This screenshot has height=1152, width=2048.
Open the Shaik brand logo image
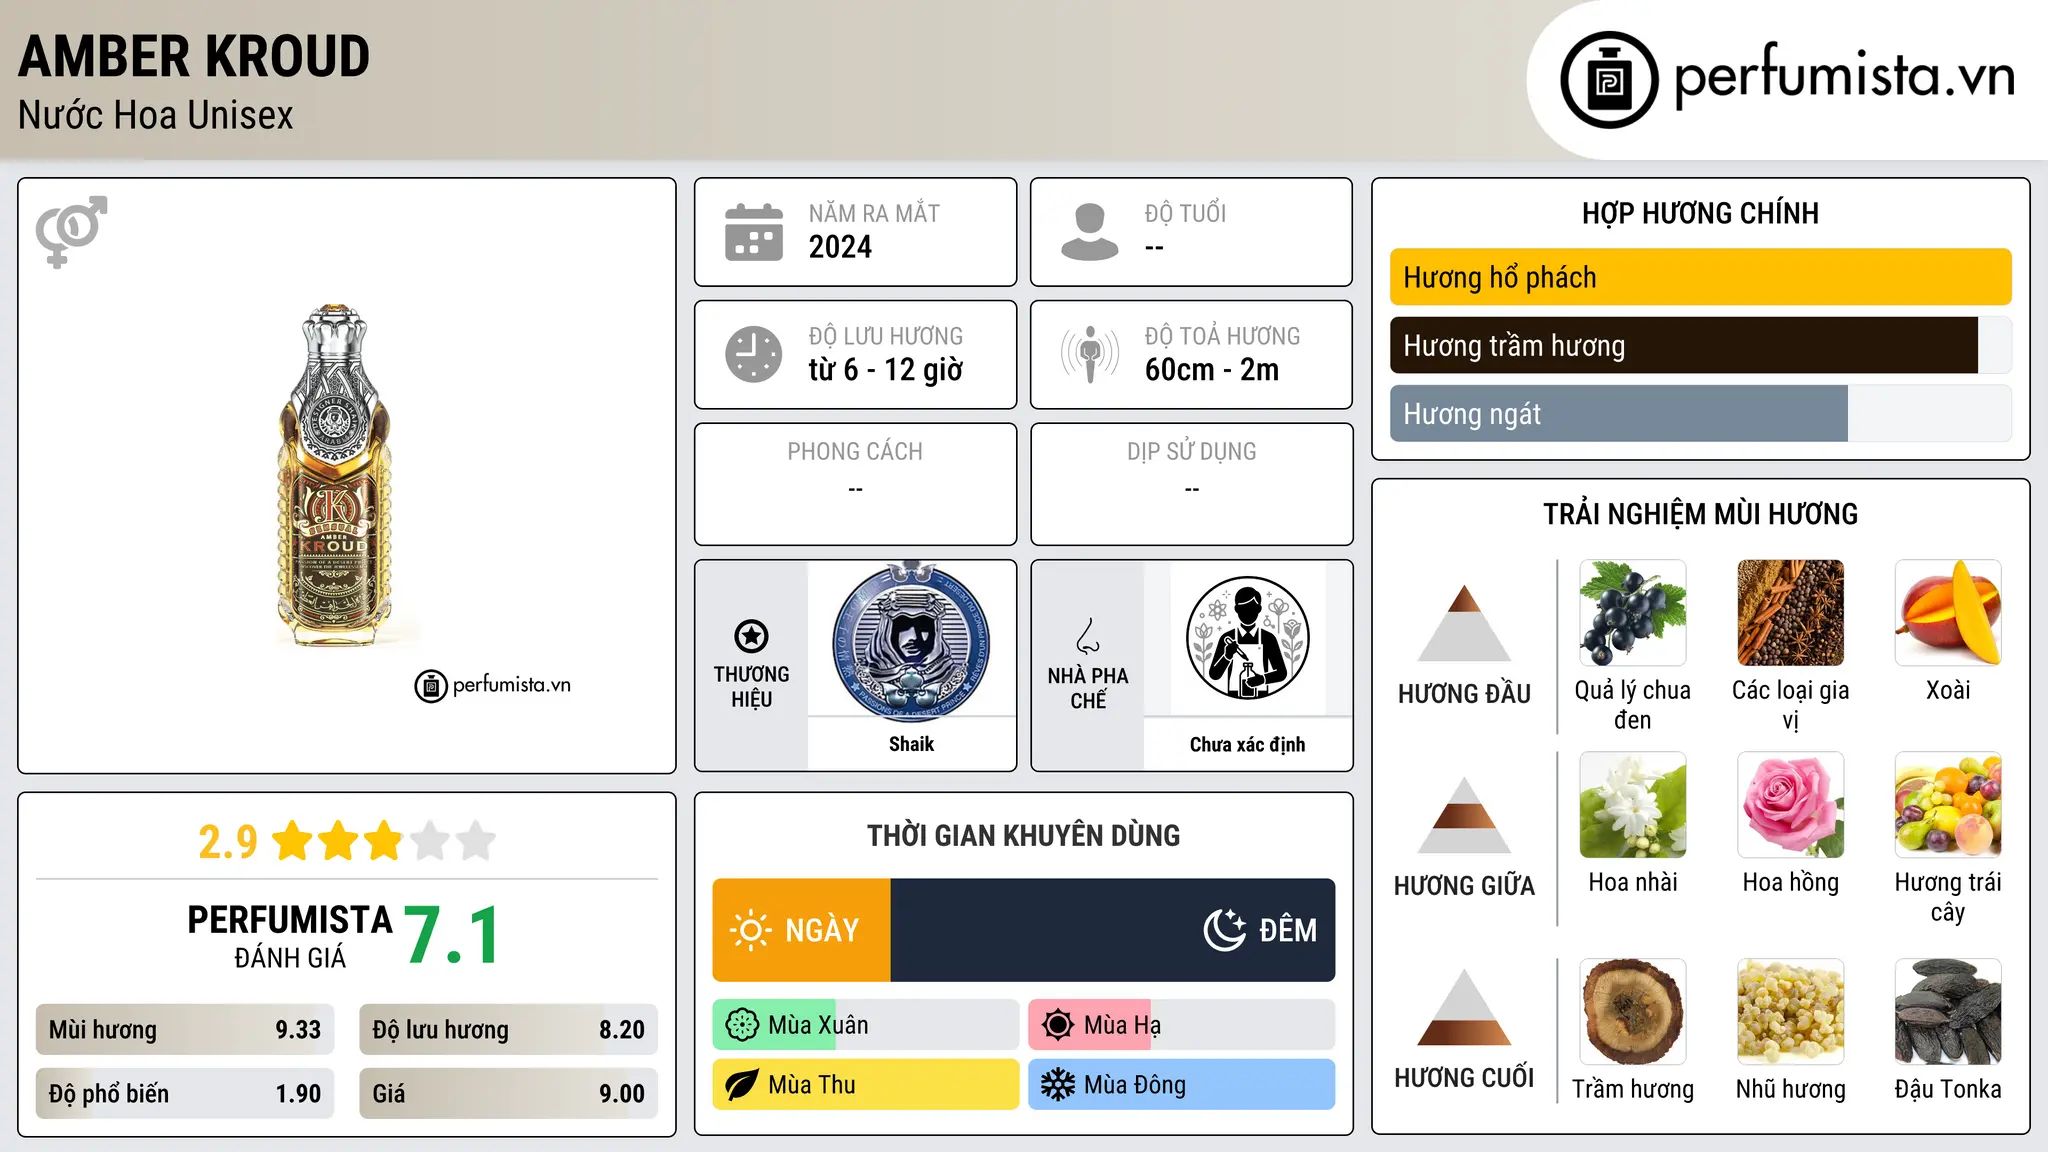click(x=911, y=640)
